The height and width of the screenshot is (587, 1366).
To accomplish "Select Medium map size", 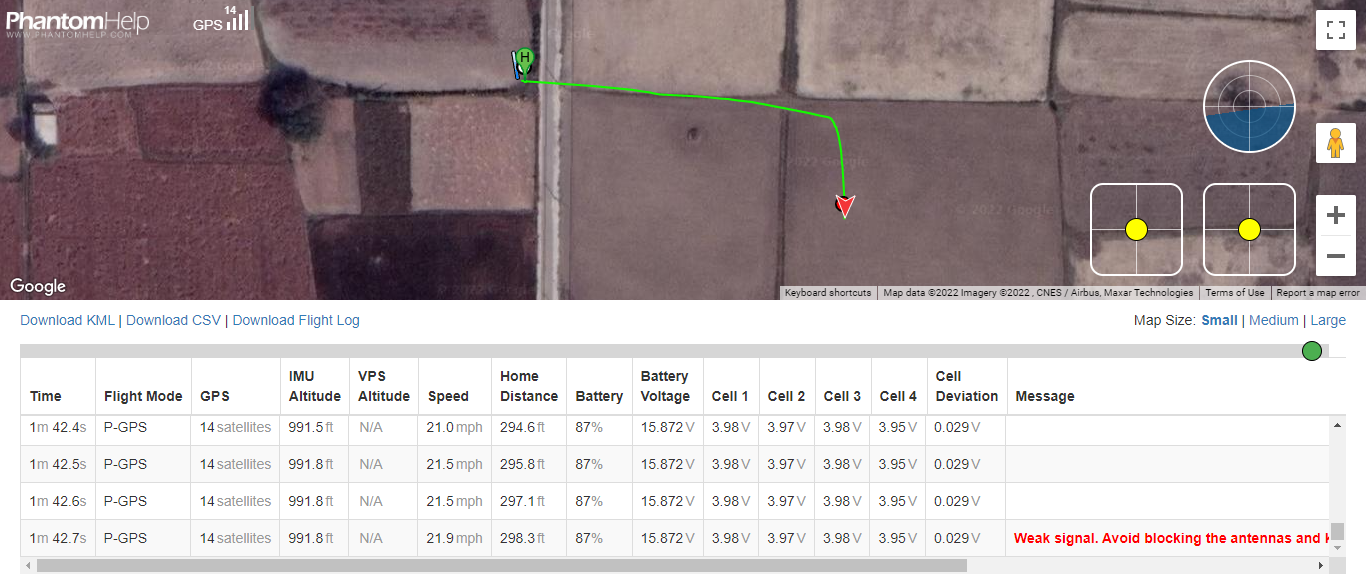I will tap(1273, 320).
